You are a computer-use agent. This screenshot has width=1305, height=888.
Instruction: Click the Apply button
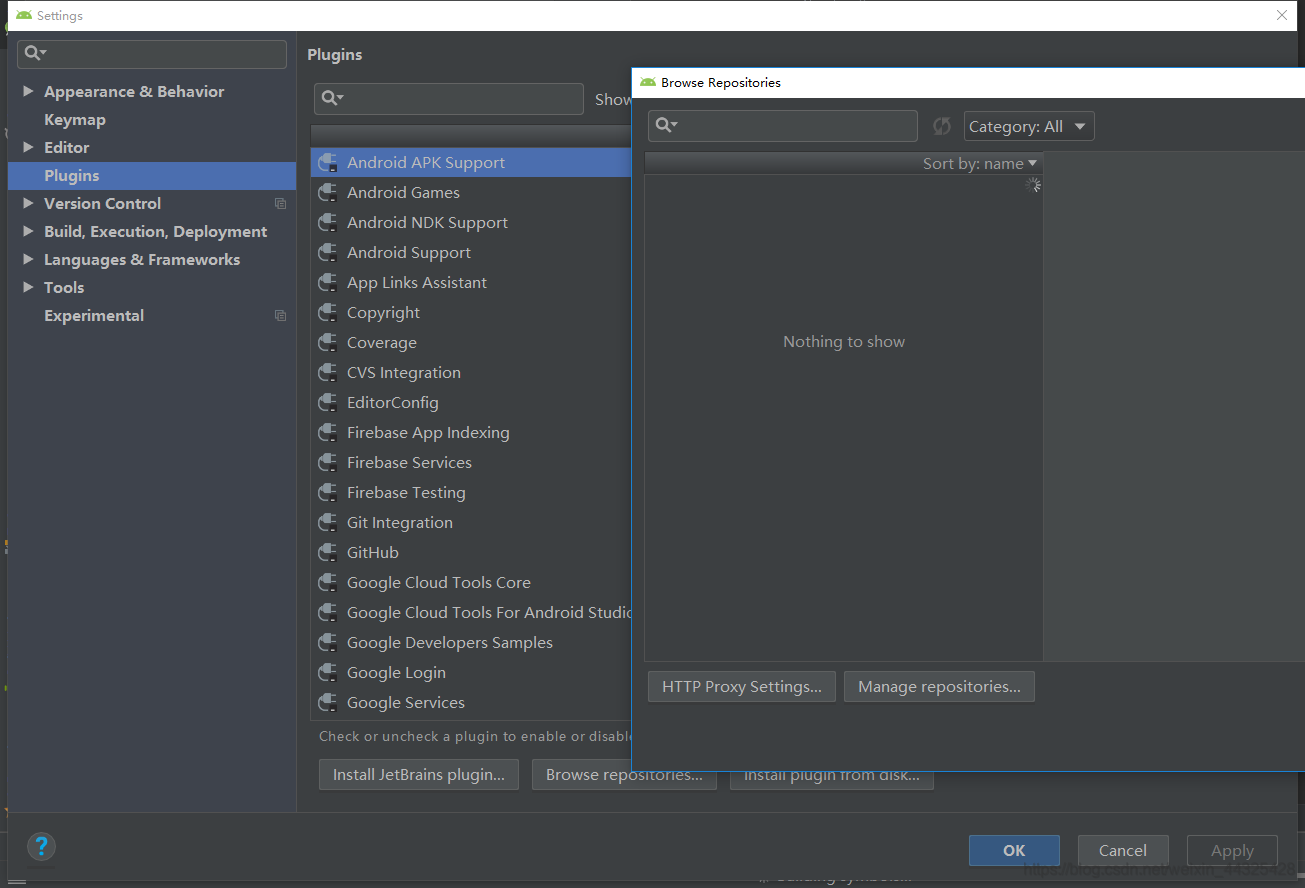(x=1232, y=850)
